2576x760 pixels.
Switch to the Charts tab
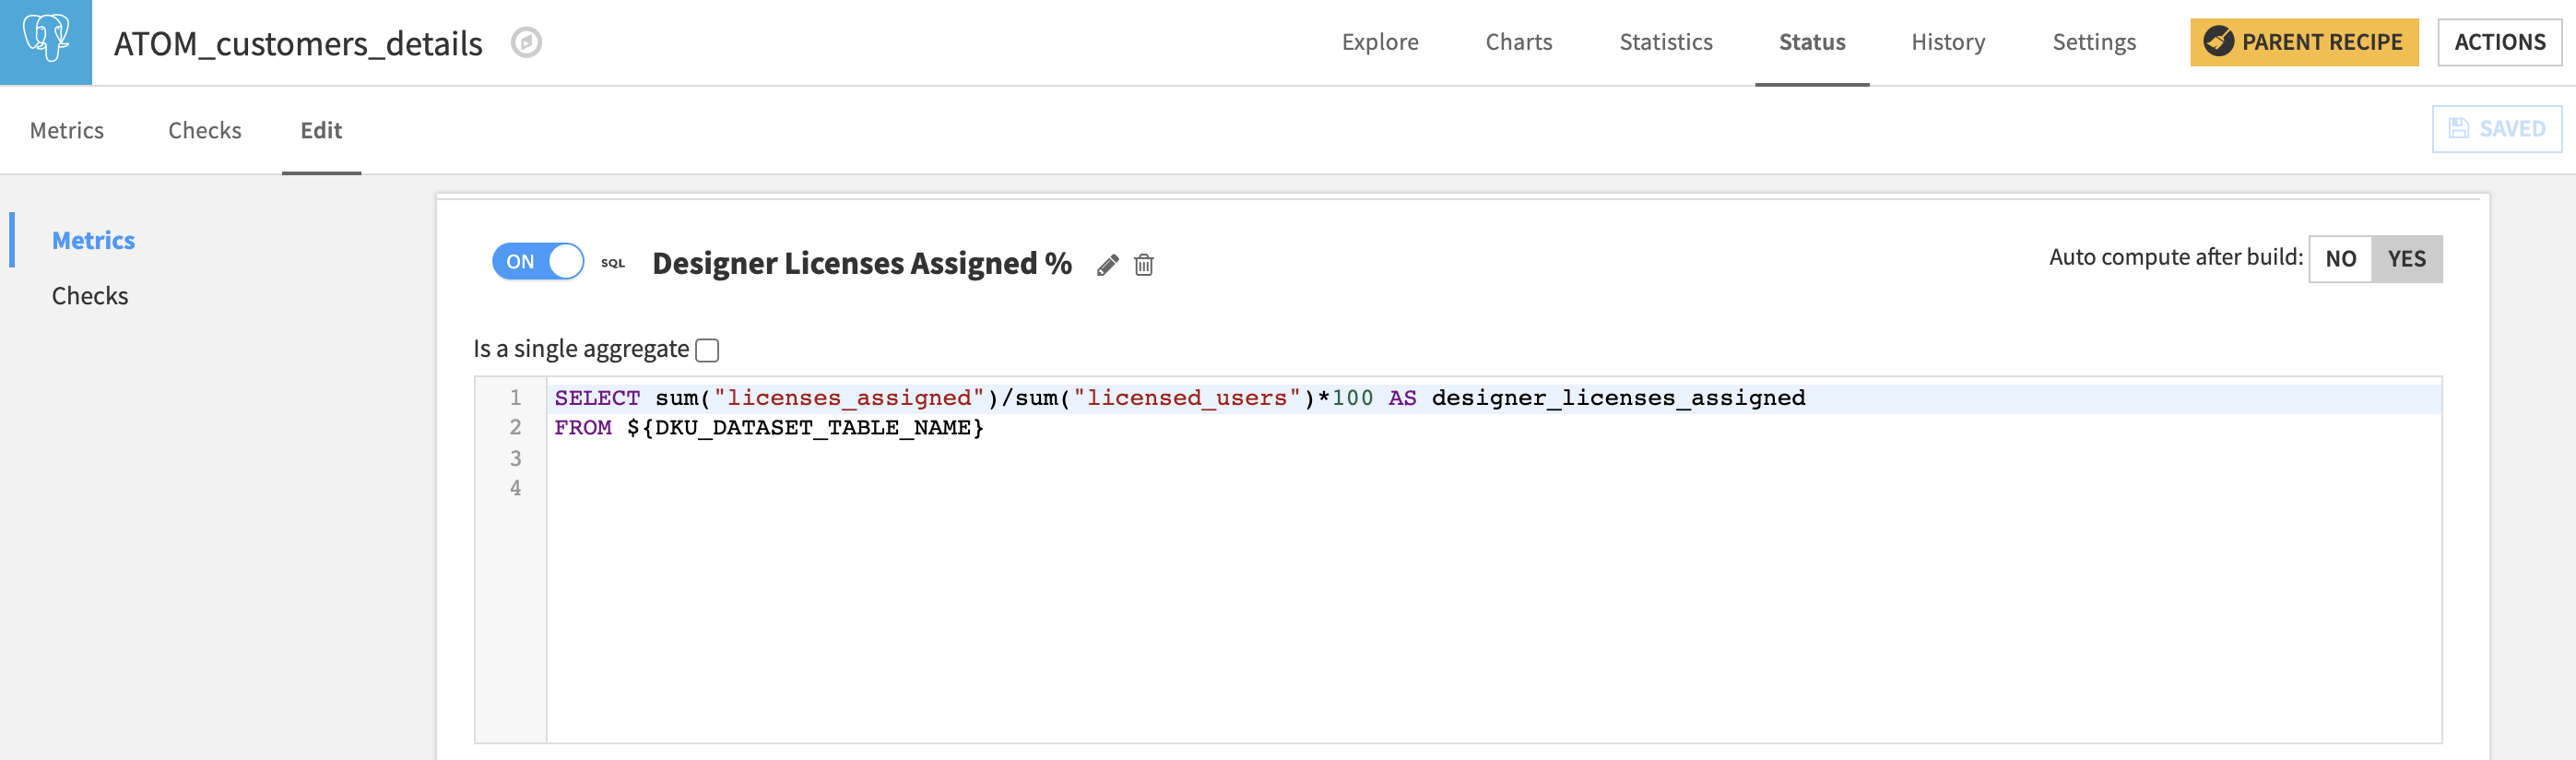click(1519, 42)
